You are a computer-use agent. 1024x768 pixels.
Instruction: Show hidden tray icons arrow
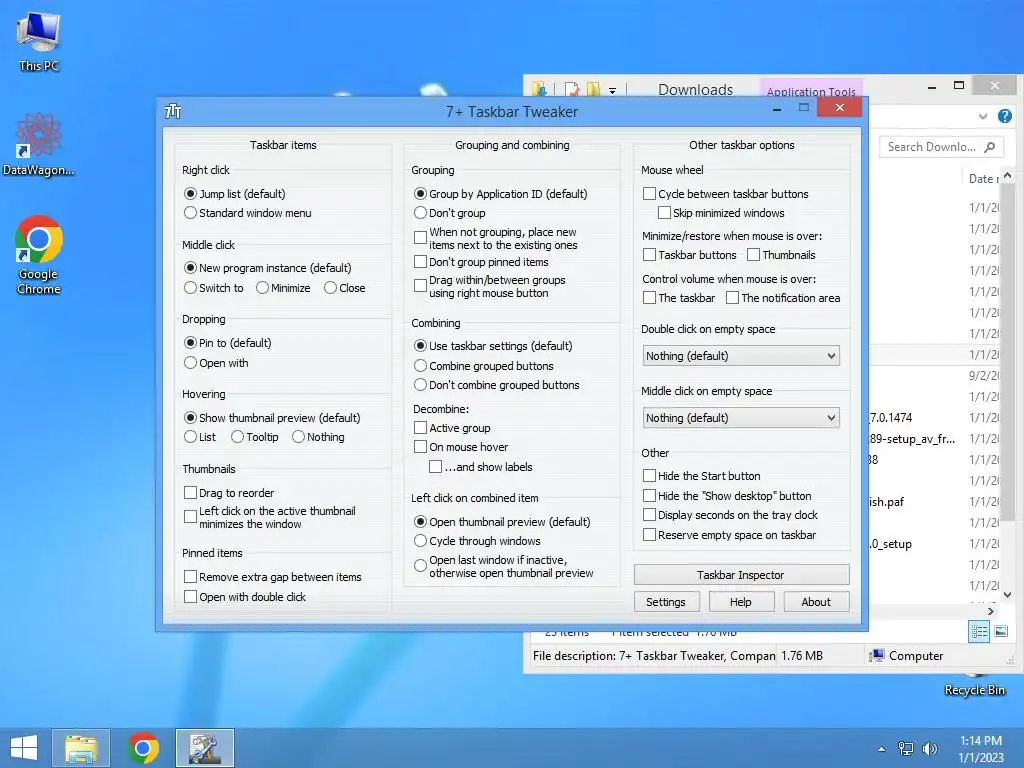[x=882, y=749]
